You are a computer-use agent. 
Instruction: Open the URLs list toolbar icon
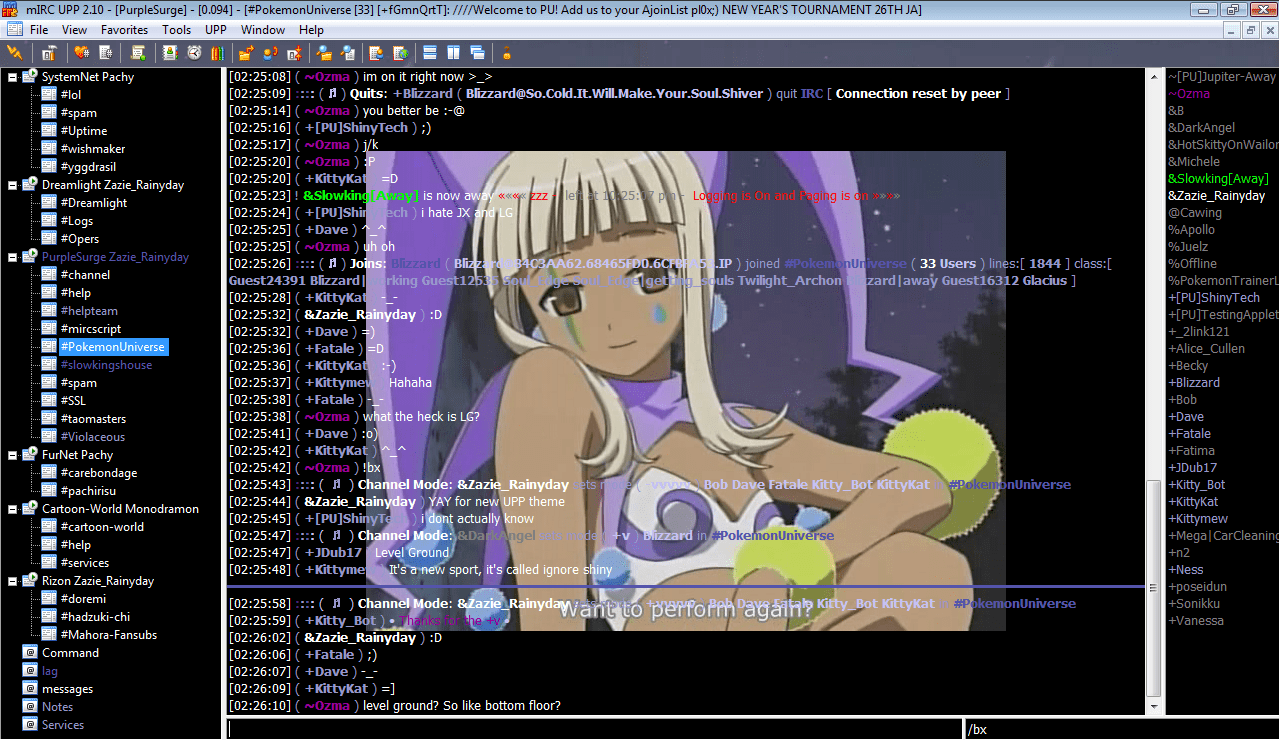click(x=401, y=52)
